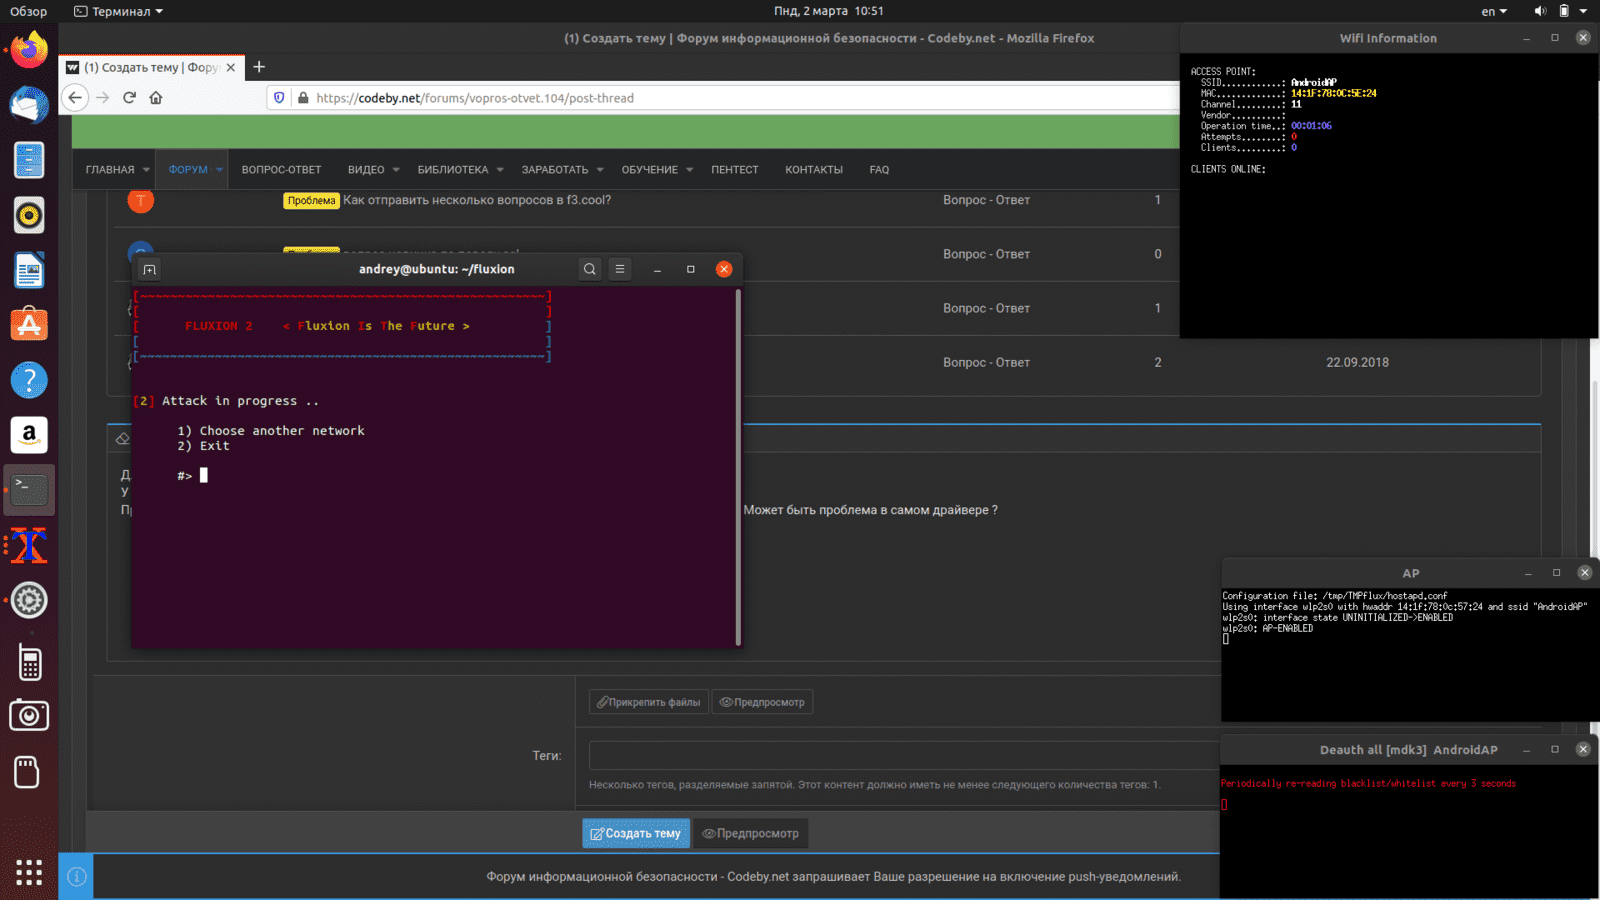Open the Files manager dock icon
1600x900 pixels.
pyautogui.click(x=29, y=160)
